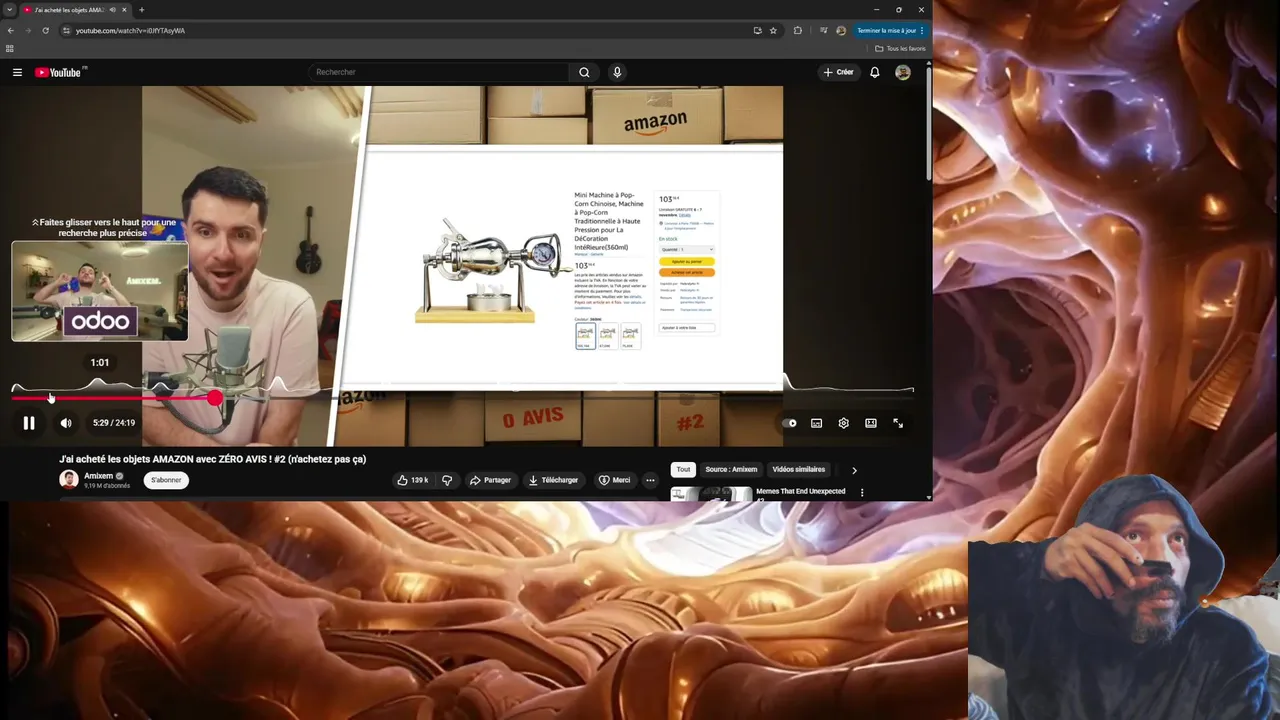Click the 5:29 / 24:19 time display
This screenshot has width=1280, height=720.
114,423
